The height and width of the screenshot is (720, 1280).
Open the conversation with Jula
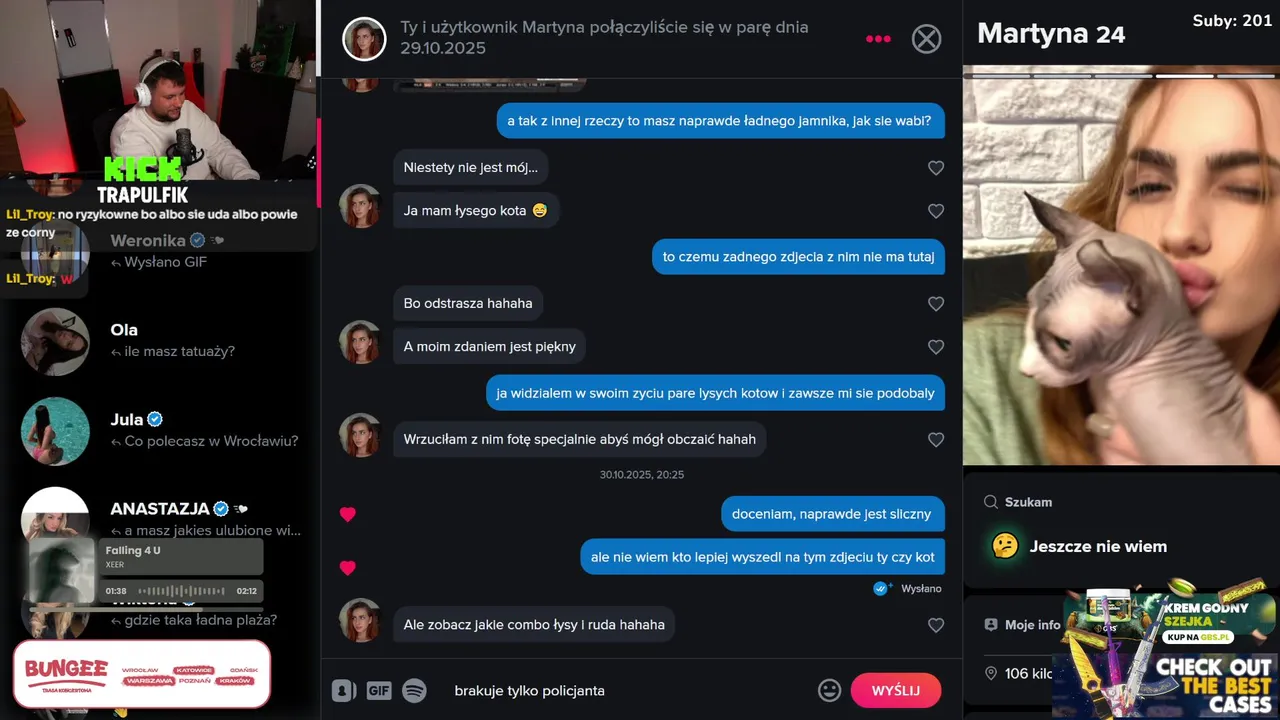(x=160, y=431)
